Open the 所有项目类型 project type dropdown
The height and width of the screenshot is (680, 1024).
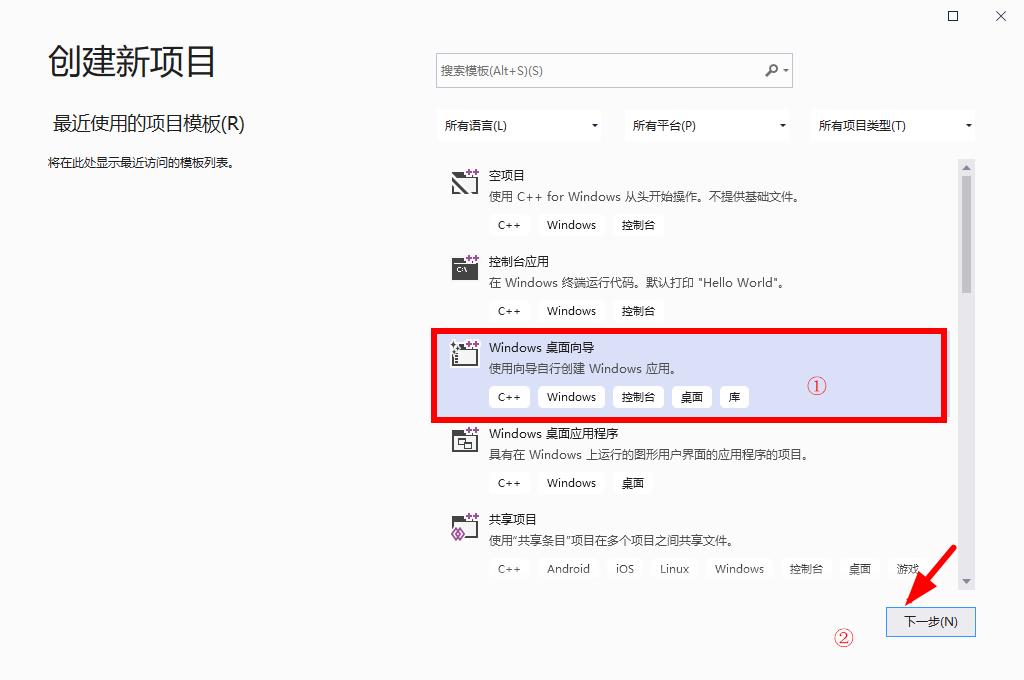click(x=895, y=126)
